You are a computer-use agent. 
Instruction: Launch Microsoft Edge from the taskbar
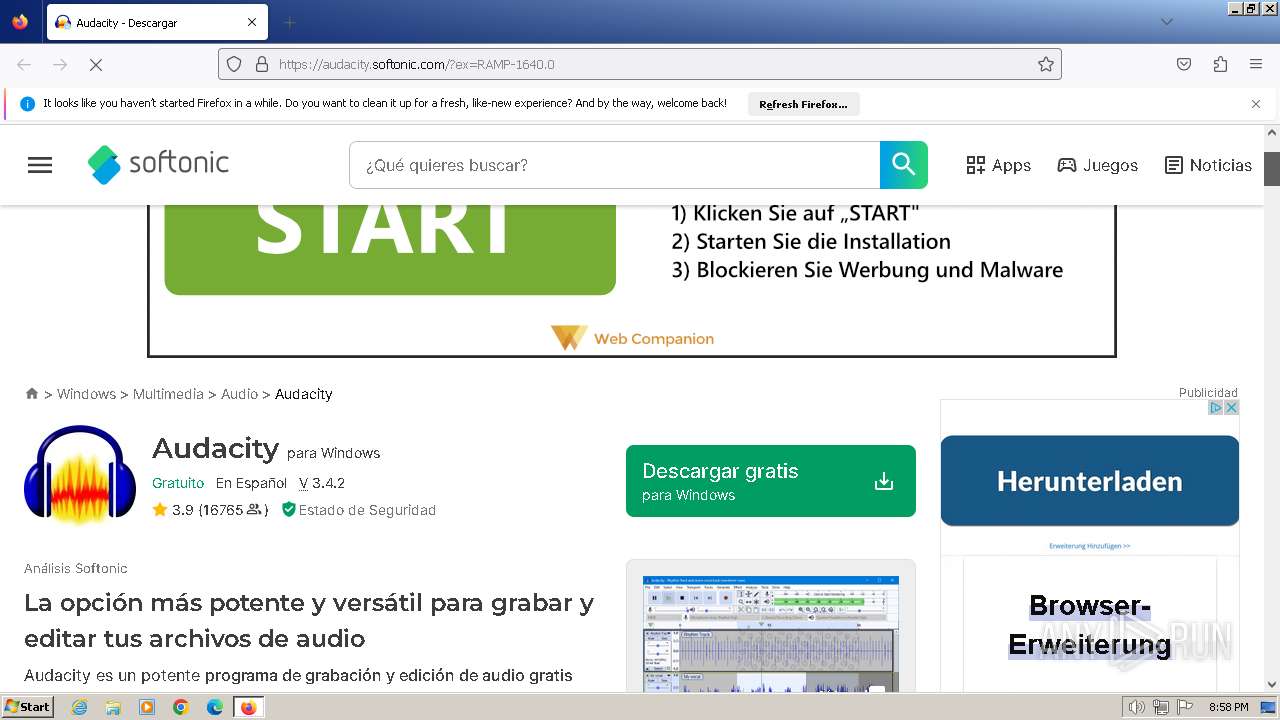tap(215, 707)
